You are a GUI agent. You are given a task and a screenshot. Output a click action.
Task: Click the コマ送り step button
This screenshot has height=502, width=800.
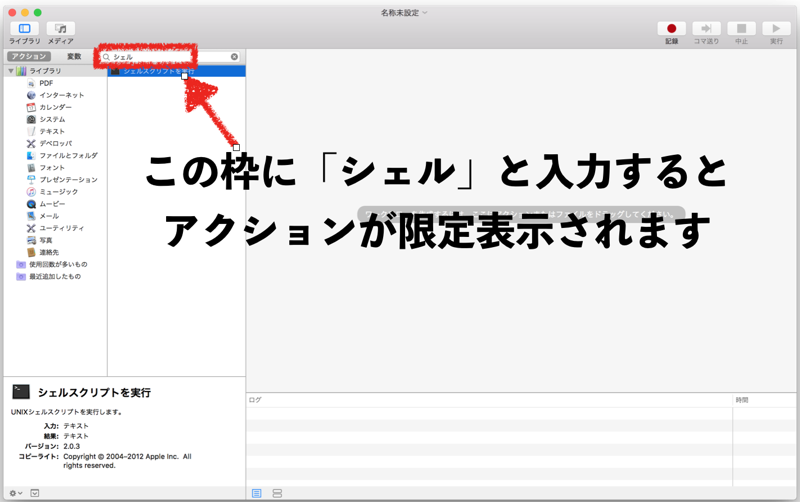pyautogui.click(x=706, y=29)
